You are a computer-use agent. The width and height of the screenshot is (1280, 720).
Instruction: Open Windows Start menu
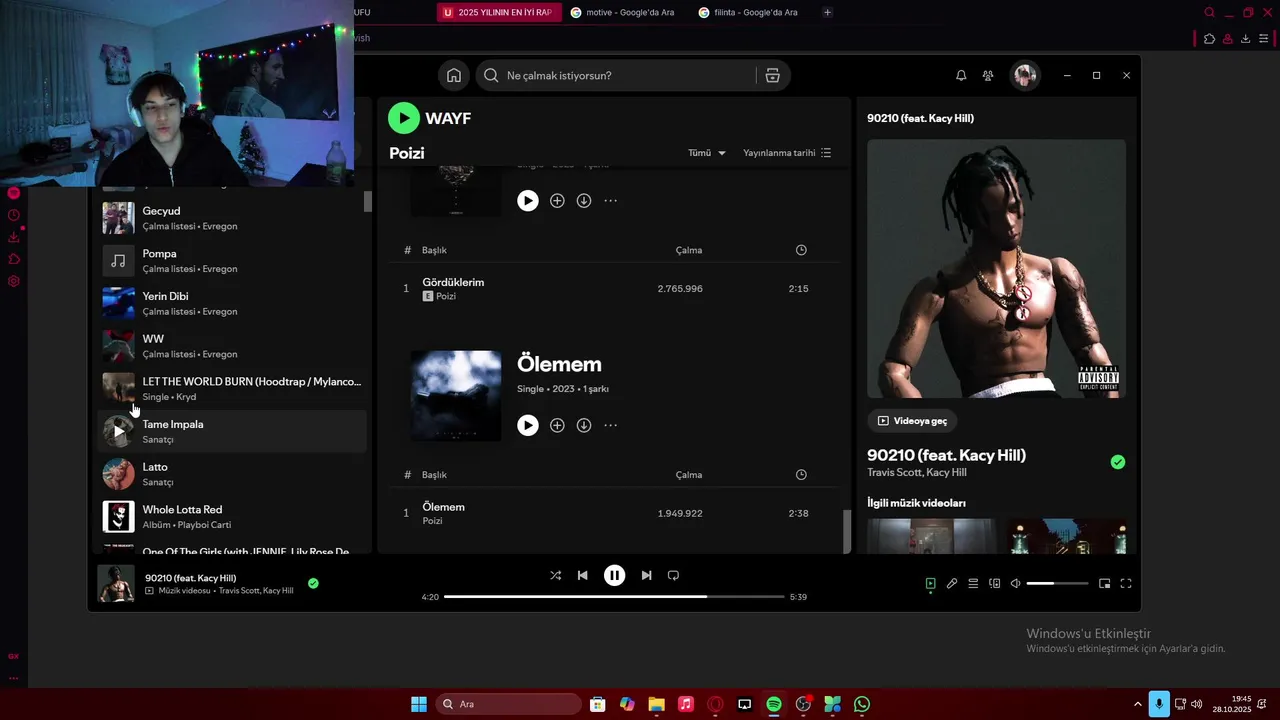point(419,704)
